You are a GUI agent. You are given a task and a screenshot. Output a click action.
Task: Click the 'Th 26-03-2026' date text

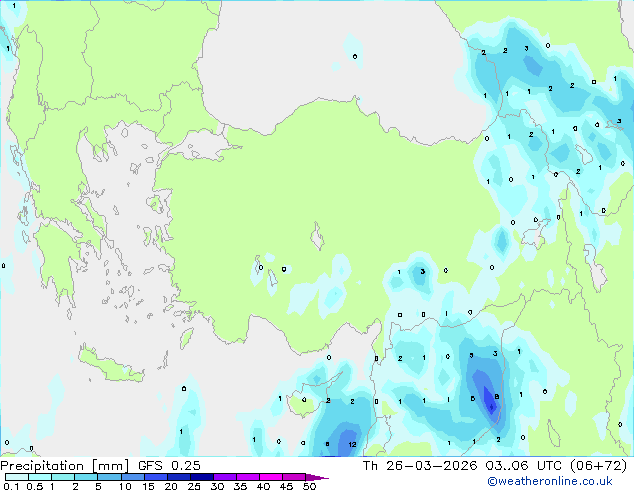click(x=420, y=466)
